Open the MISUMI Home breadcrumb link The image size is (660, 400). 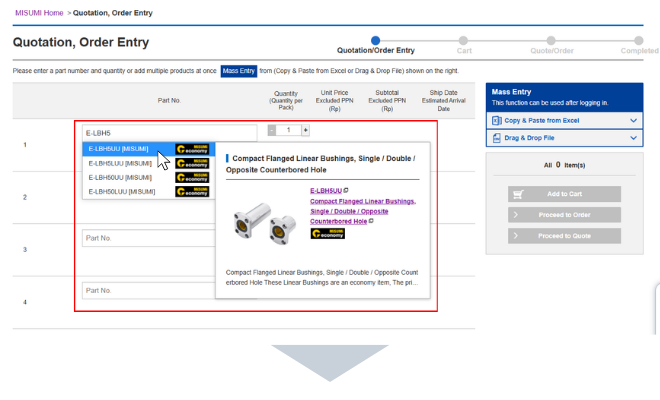coord(39,13)
